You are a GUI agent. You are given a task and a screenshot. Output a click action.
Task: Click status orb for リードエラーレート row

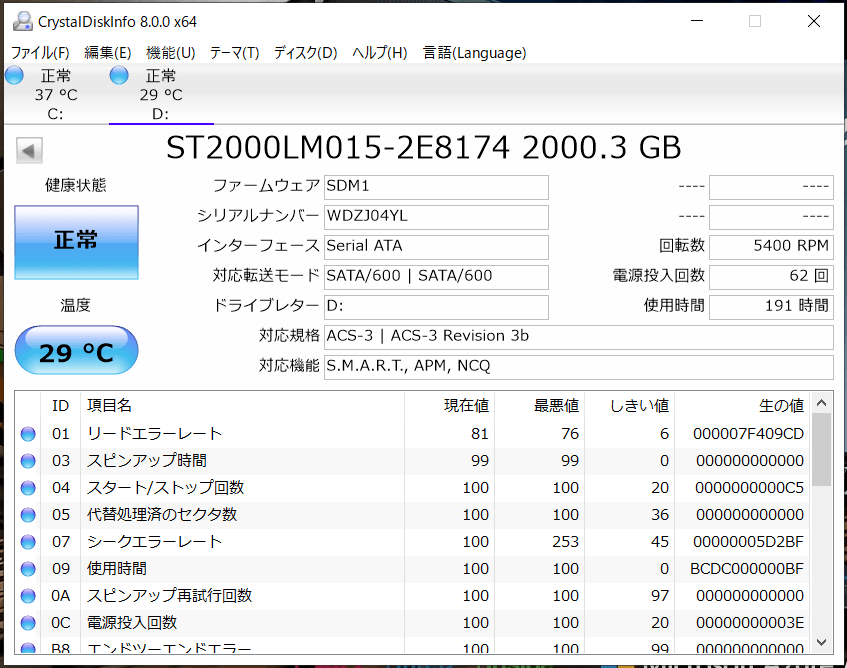tap(28, 434)
